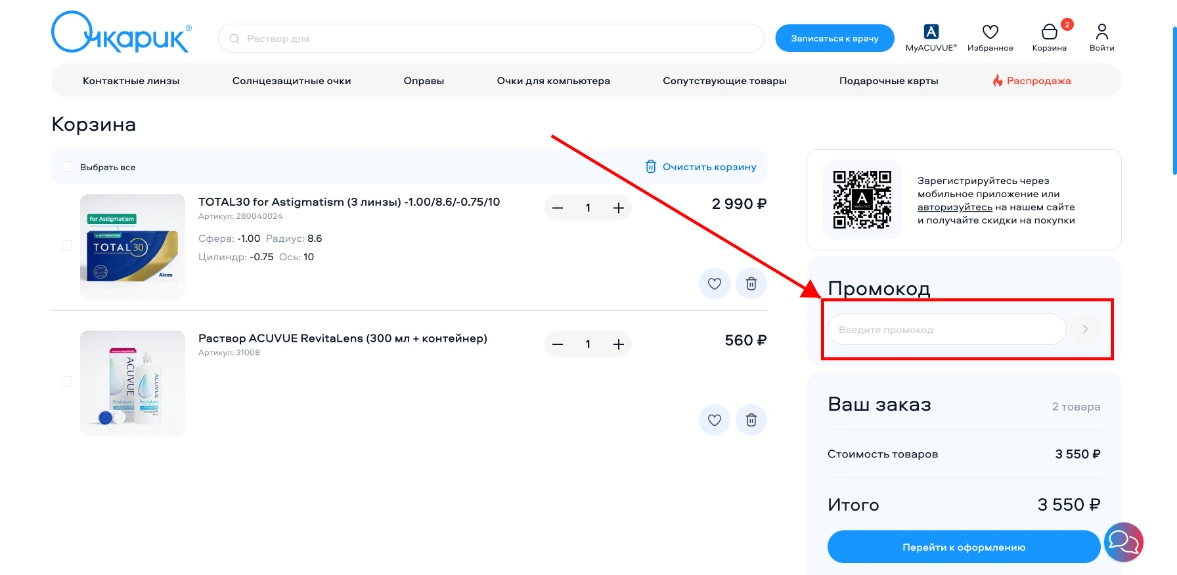Click авторизуйтесь link
This screenshot has height=575, width=1177.
point(955,207)
